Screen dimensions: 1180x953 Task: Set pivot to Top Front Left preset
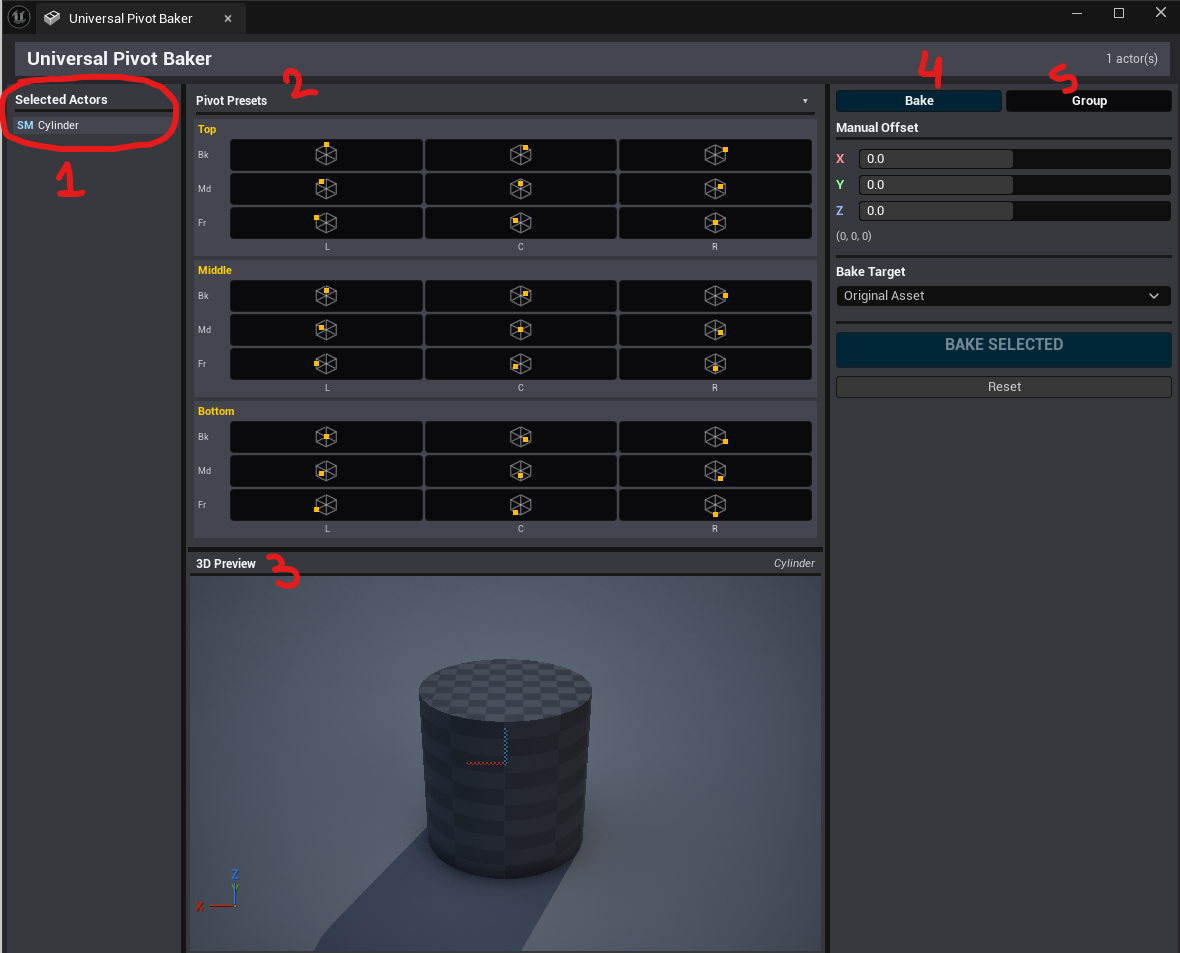[326, 222]
